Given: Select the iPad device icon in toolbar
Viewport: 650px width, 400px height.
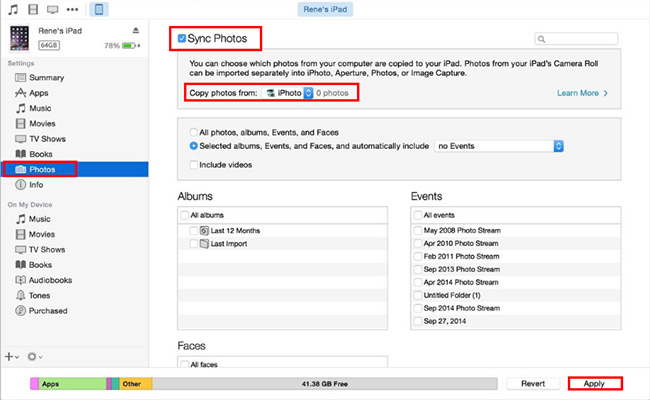Looking at the screenshot, I should (99, 9).
